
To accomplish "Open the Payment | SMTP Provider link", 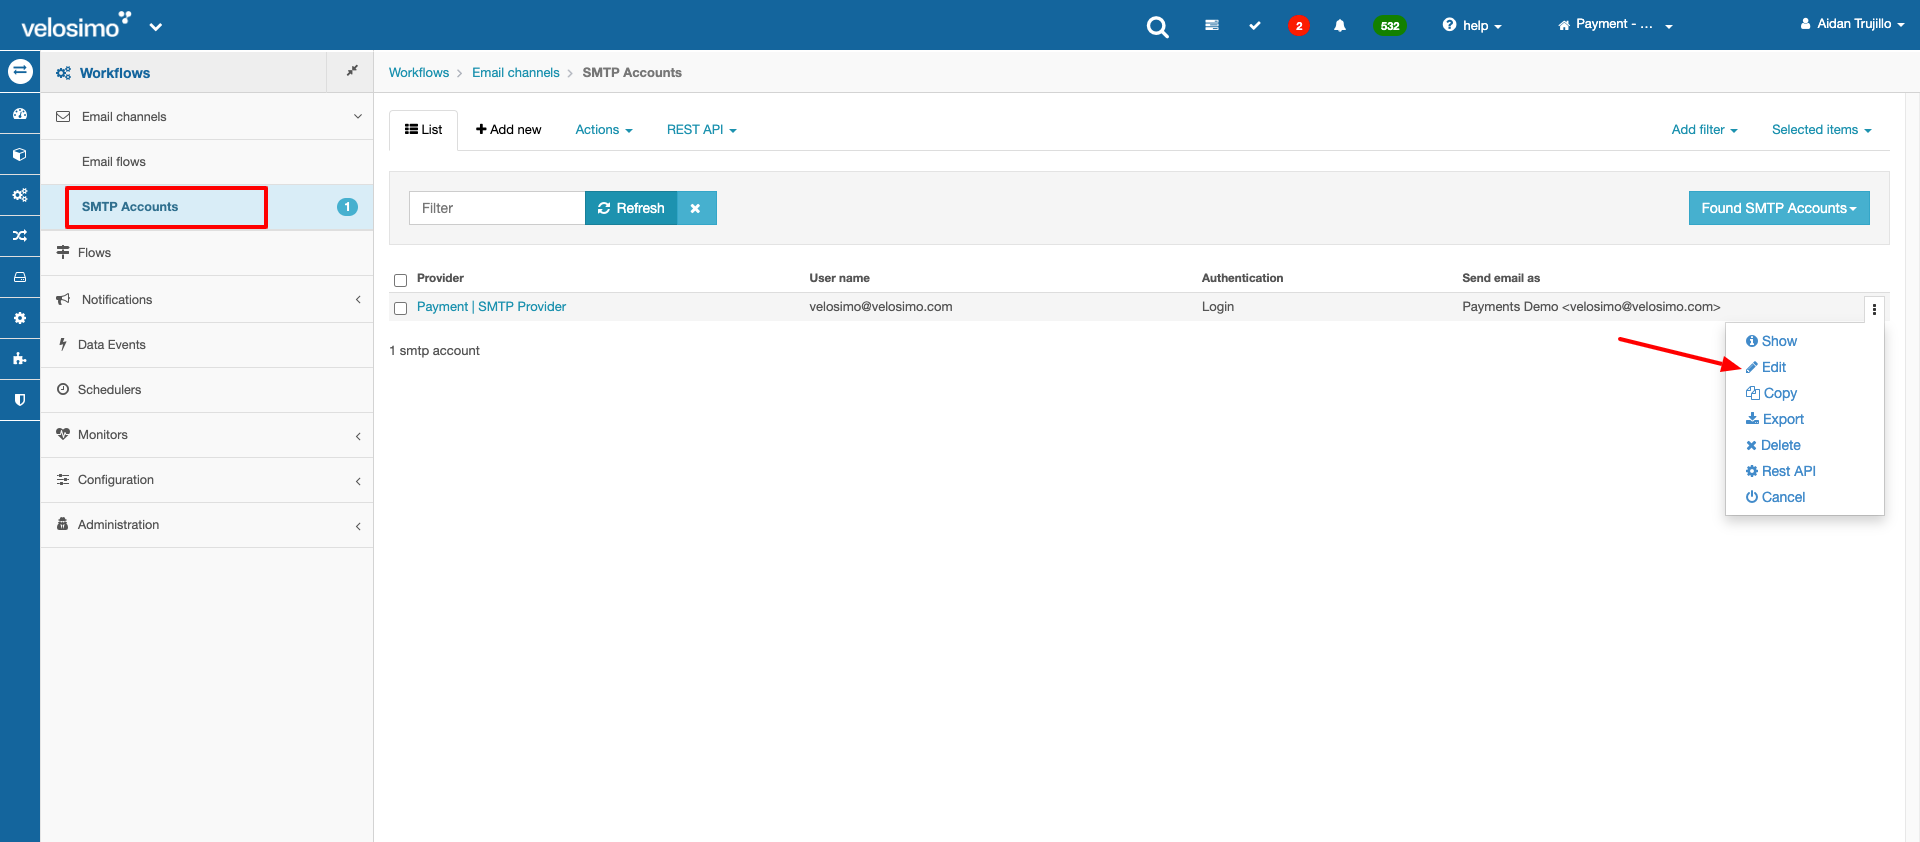I will [x=491, y=307].
